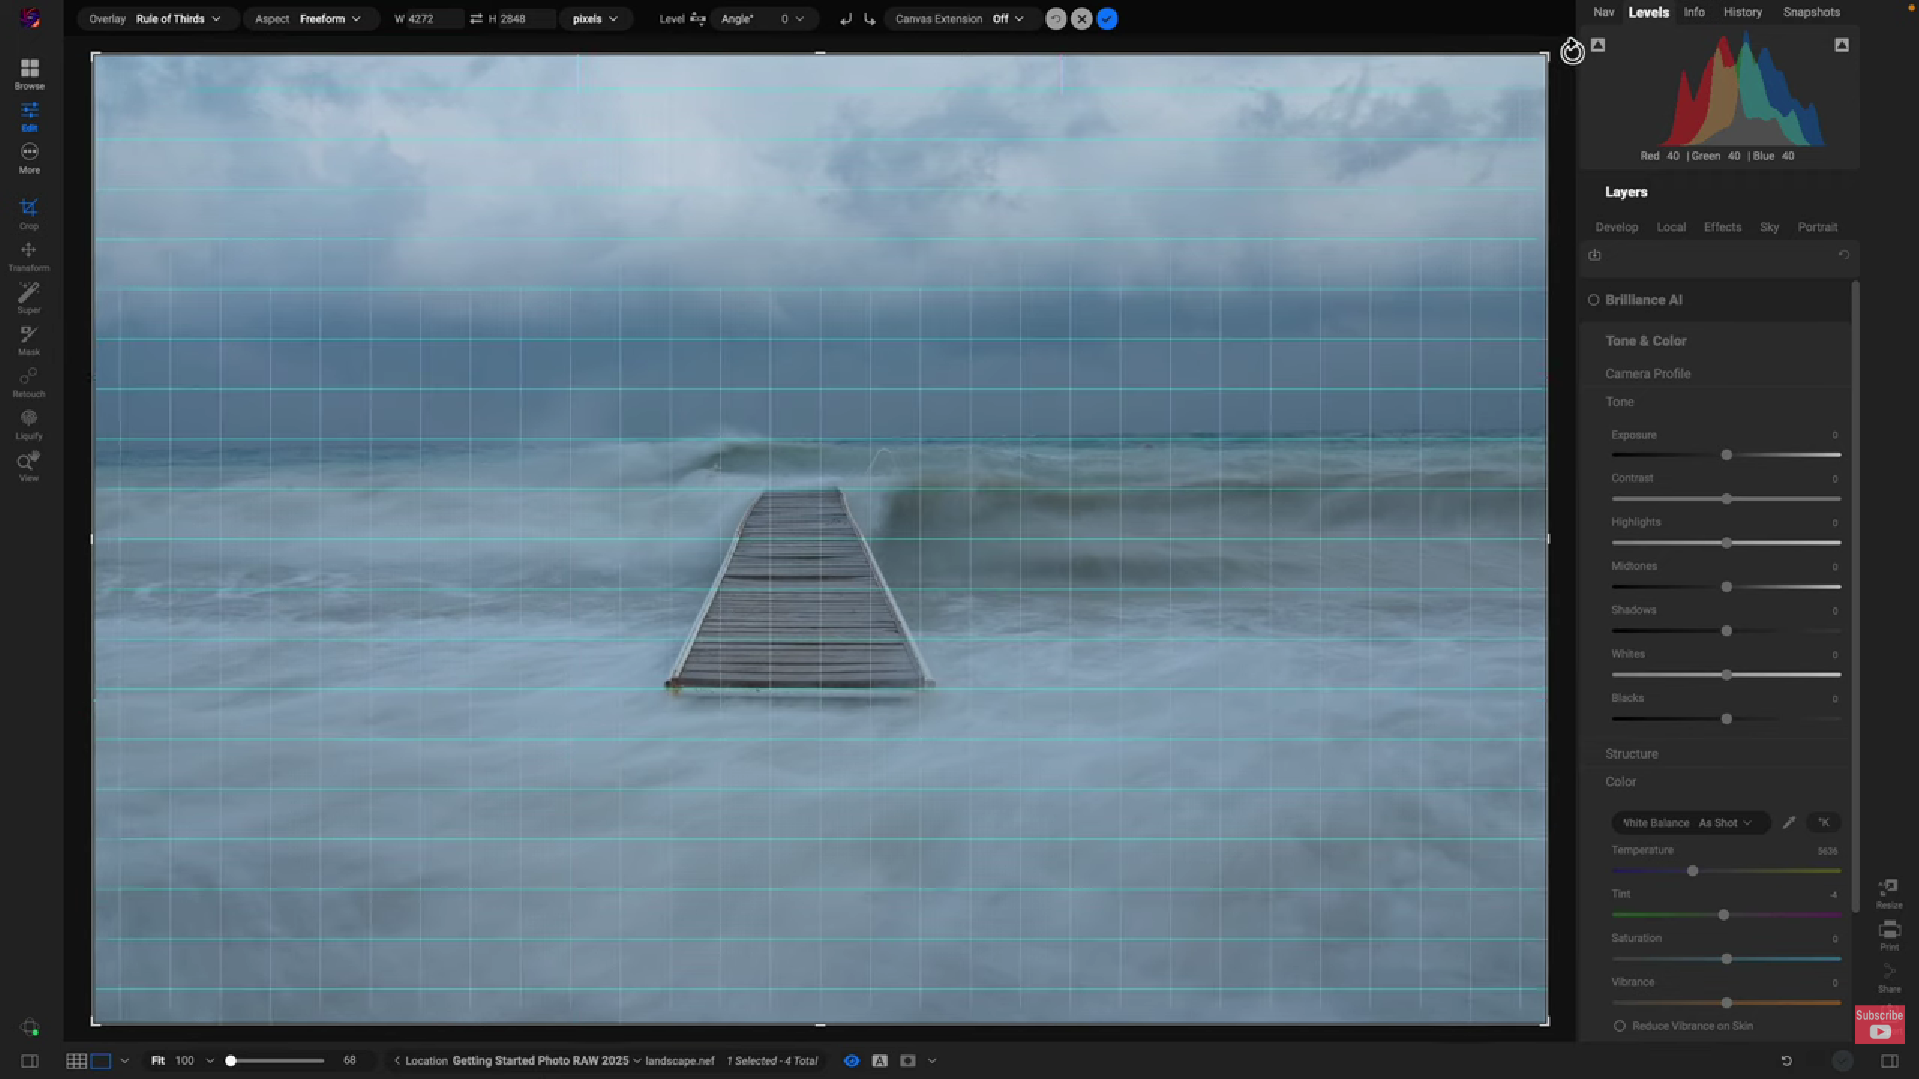The width and height of the screenshot is (1919, 1079).
Task: Open the Browse module
Action: pos(29,74)
